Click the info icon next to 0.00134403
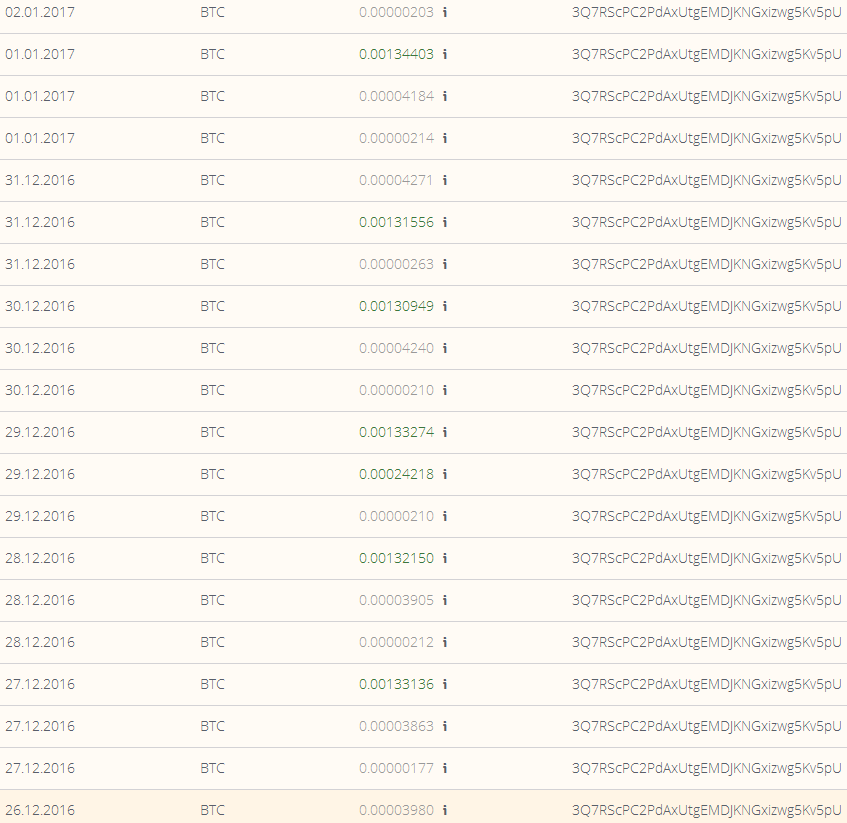Viewport: 847px width, 823px height. coord(445,54)
